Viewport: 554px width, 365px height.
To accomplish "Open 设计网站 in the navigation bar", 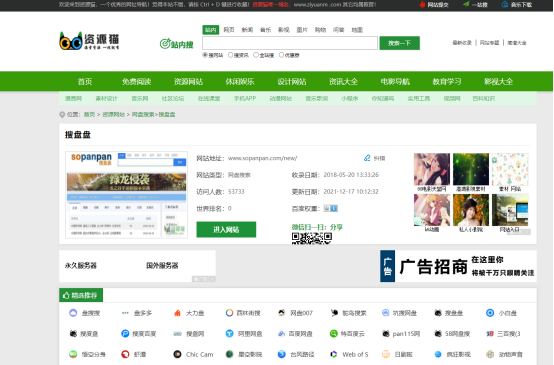I will tap(292, 82).
